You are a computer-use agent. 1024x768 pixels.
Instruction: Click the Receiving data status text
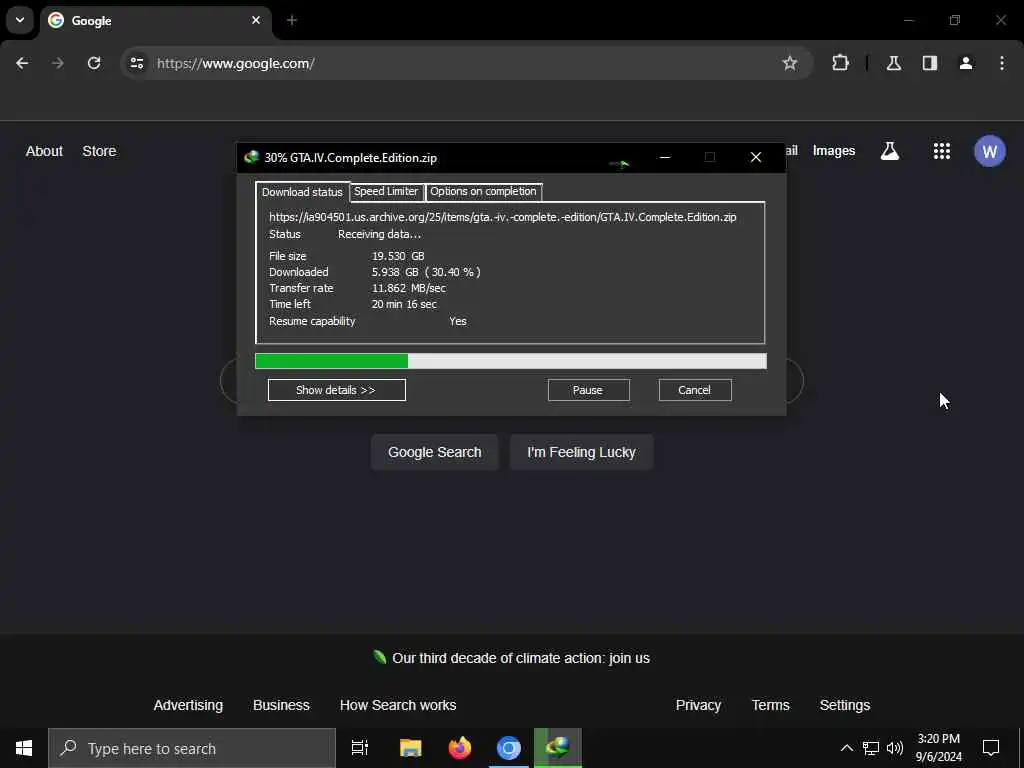point(379,234)
